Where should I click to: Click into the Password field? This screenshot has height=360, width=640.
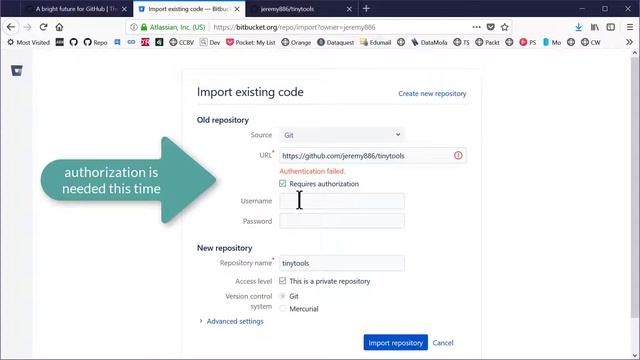click(x=342, y=221)
